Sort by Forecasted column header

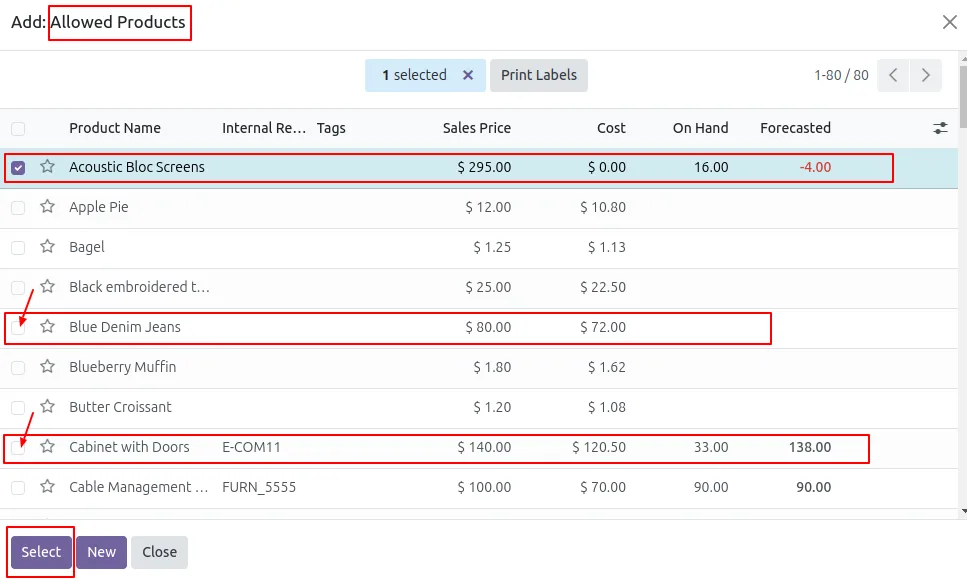coord(796,128)
